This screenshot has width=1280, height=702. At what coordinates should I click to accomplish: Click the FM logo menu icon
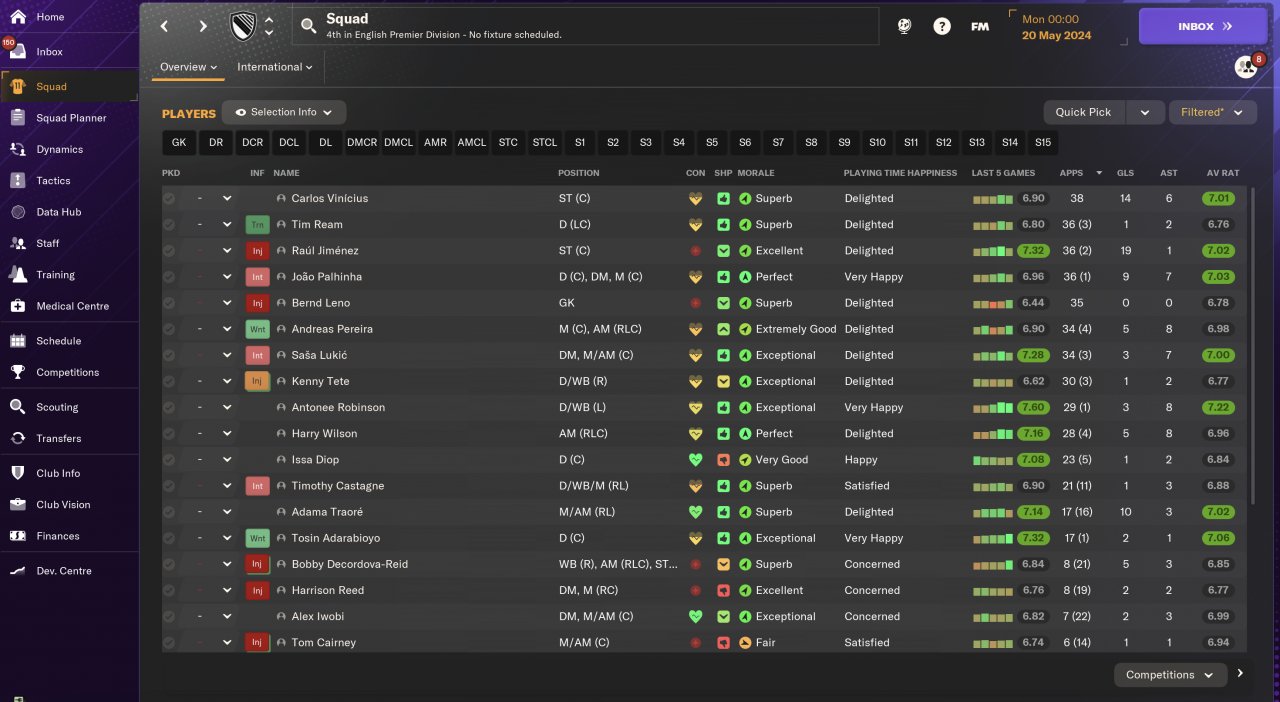980,27
